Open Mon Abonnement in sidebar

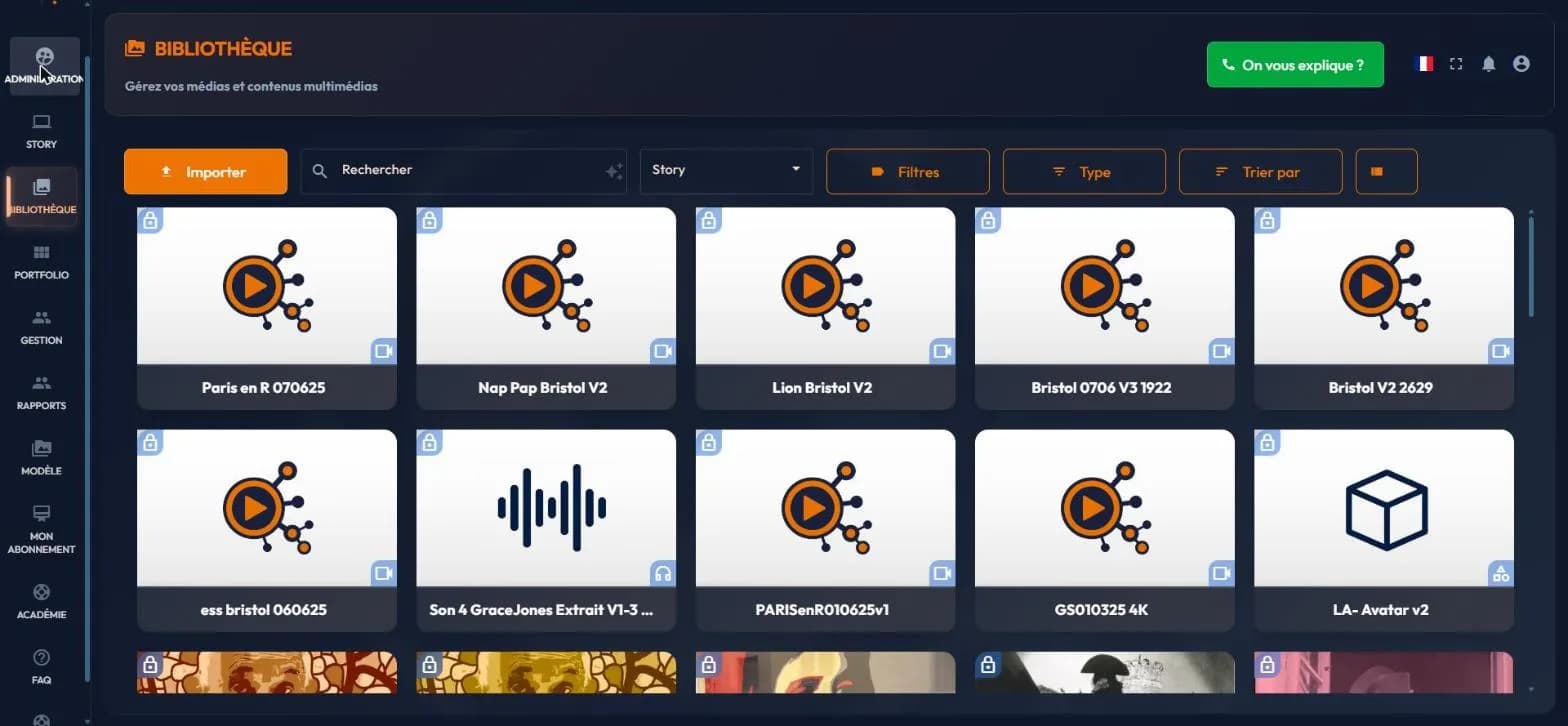pyautogui.click(x=42, y=529)
